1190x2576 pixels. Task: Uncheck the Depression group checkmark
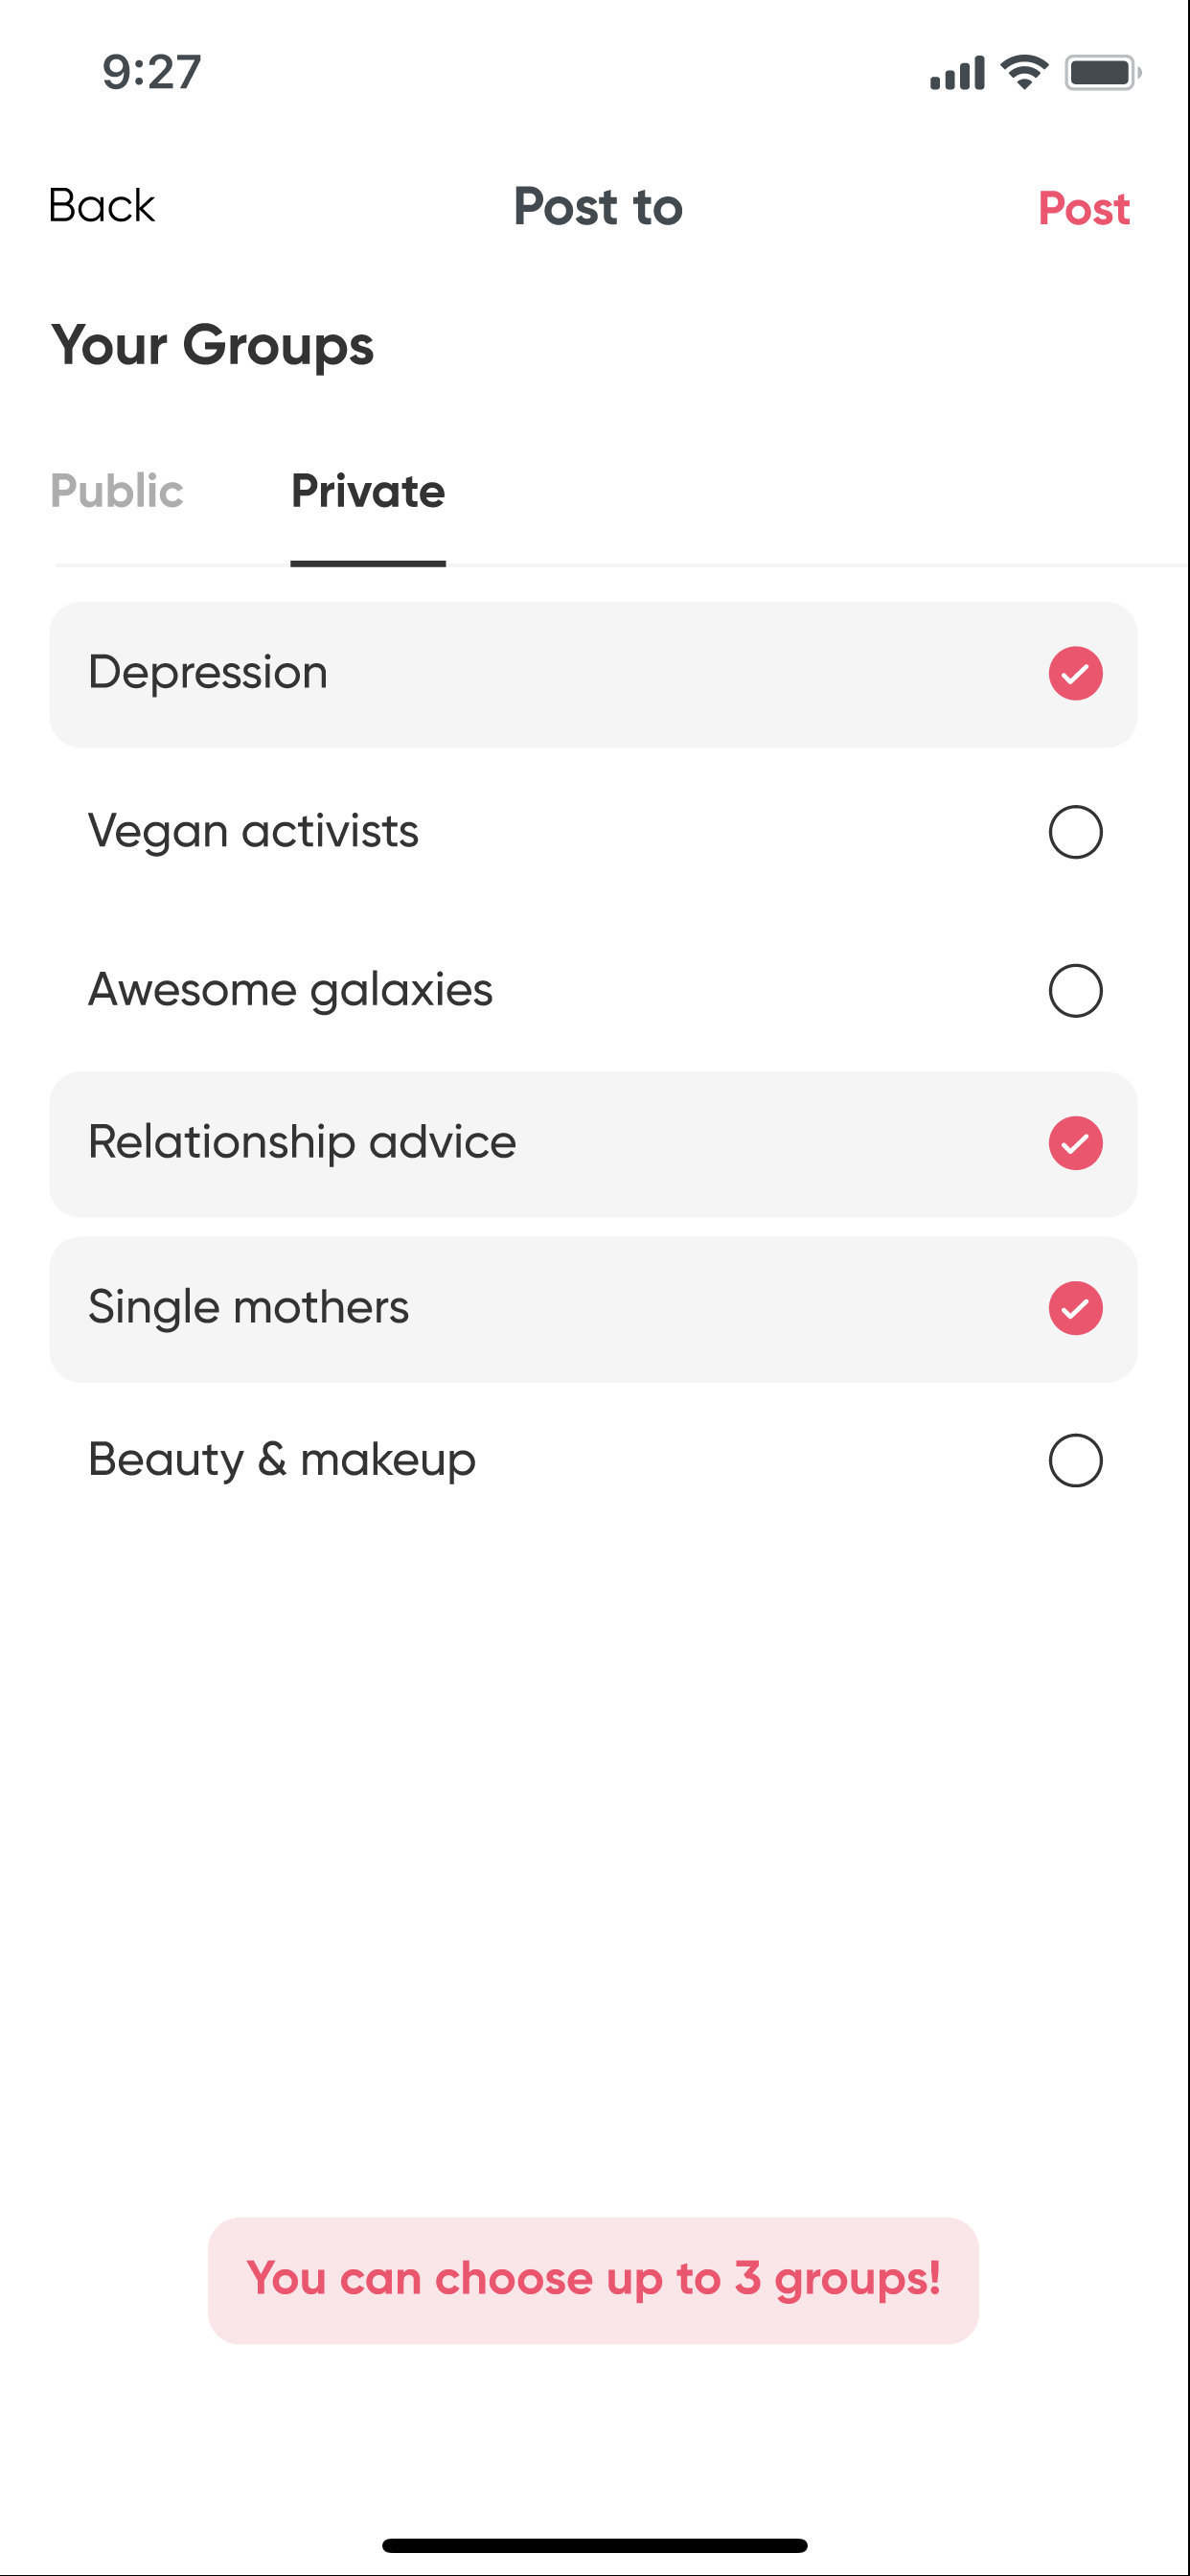tap(1075, 673)
